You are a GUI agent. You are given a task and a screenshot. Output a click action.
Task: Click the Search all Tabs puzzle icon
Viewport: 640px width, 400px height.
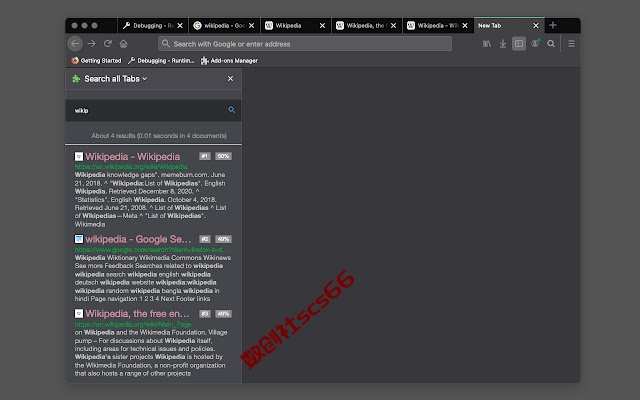click(x=76, y=78)
